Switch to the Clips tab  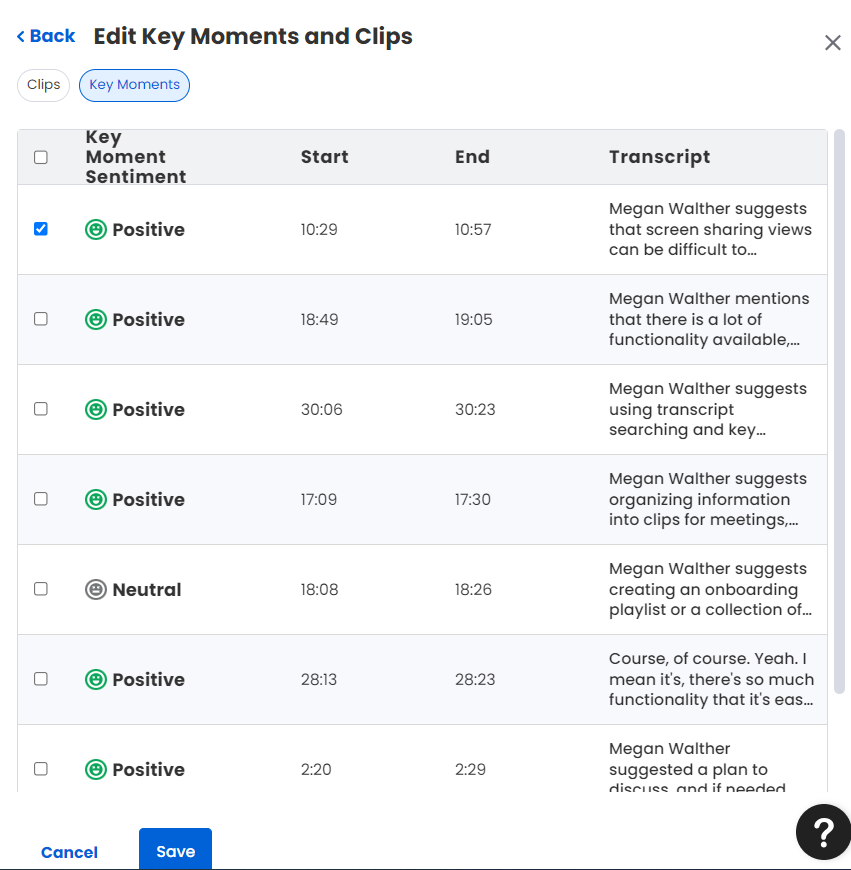43,85
